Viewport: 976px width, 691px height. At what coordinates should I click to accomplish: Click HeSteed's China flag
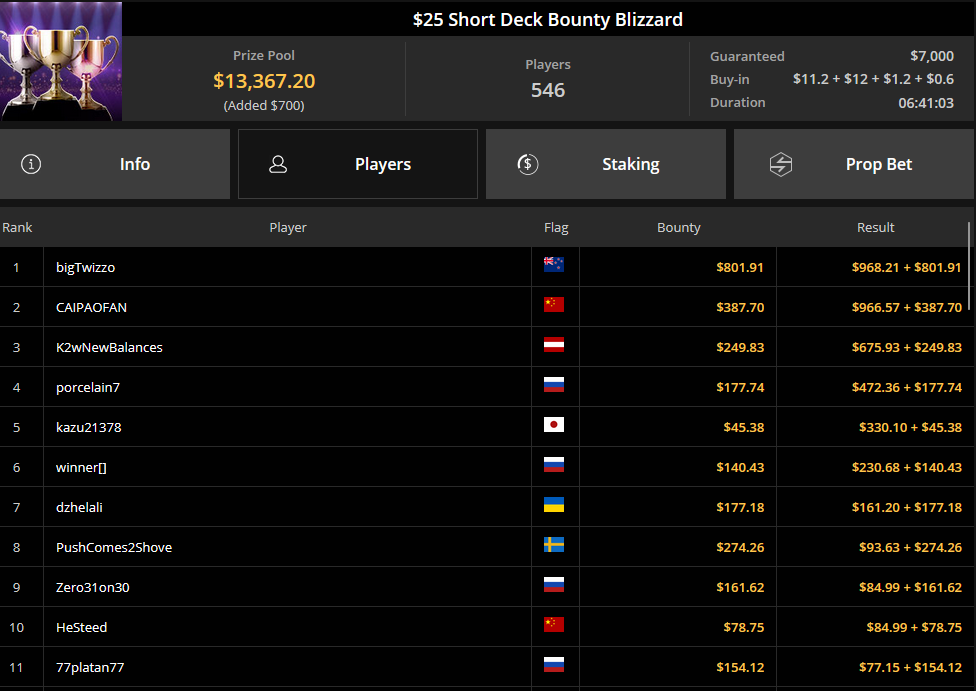pos(553,624)
